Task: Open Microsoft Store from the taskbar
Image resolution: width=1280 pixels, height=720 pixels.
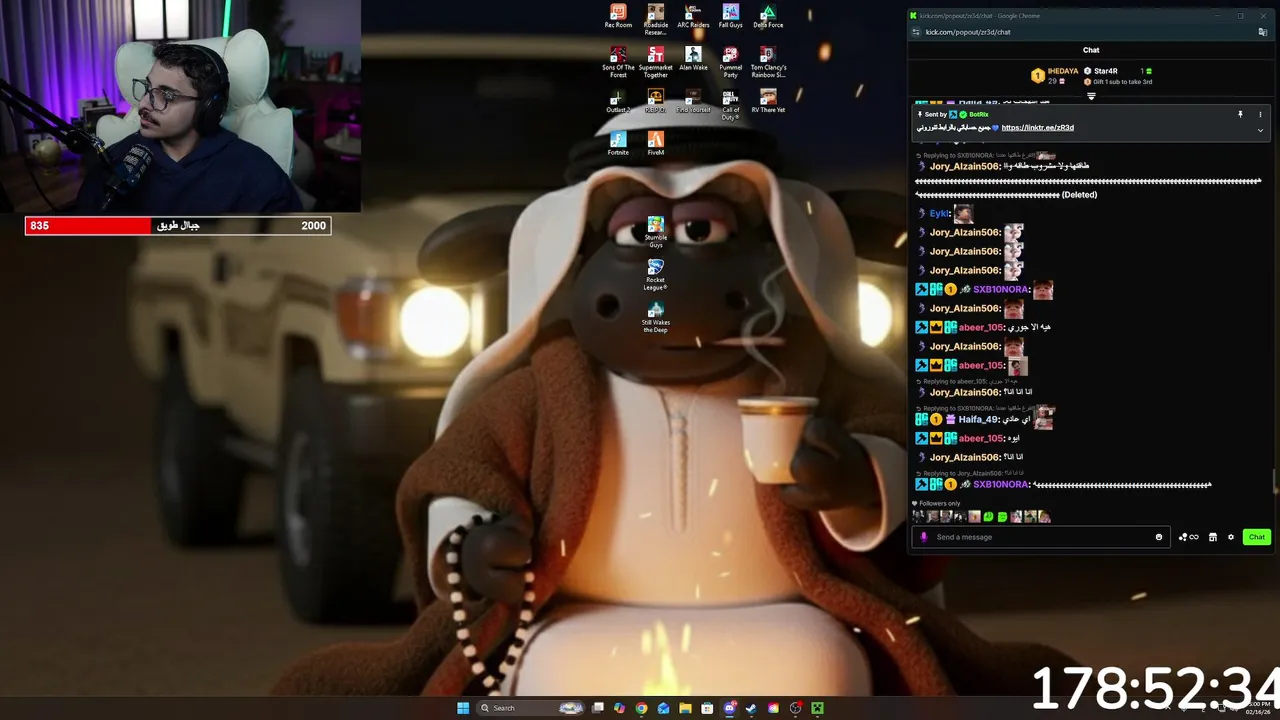Action: 707,708
